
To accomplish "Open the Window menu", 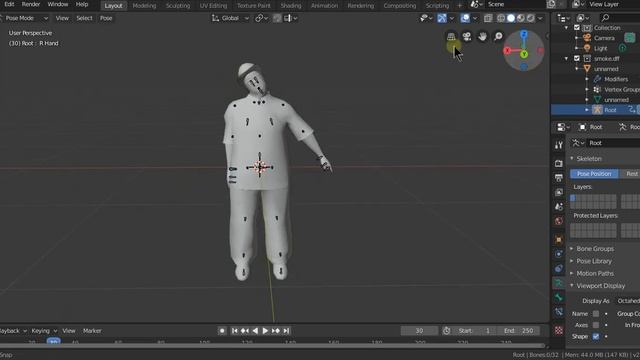I will [58, 4].
